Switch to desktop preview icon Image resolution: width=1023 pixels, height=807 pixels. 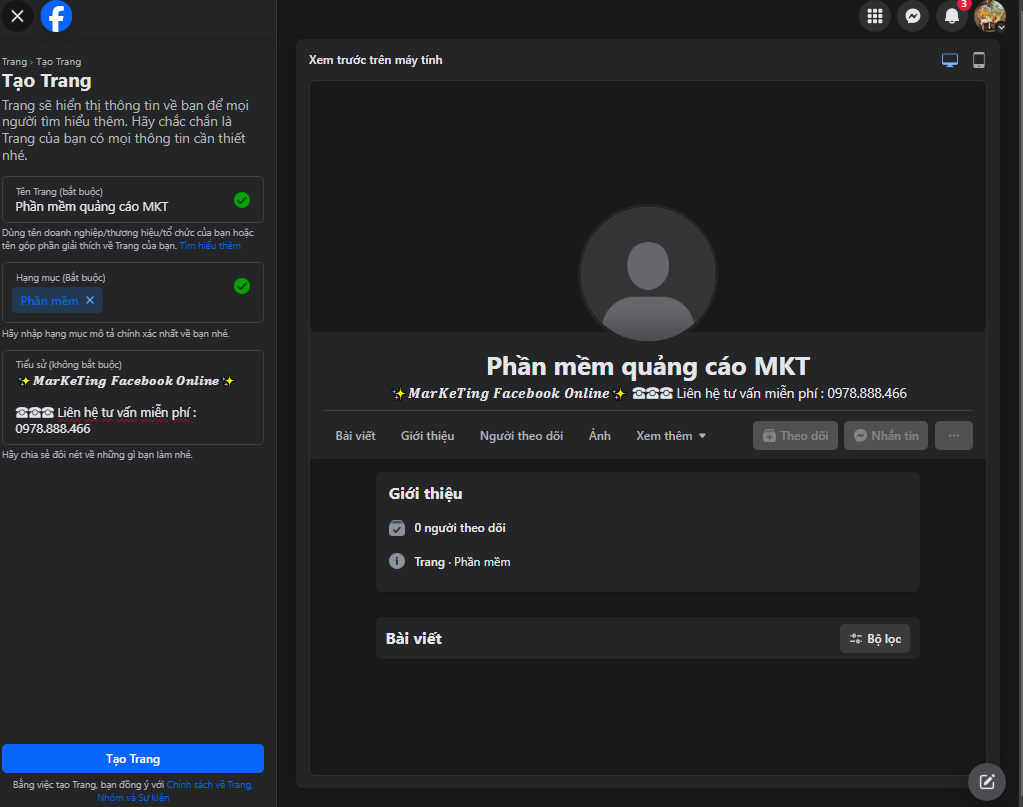pyautogui.click(x=950, y=60)
